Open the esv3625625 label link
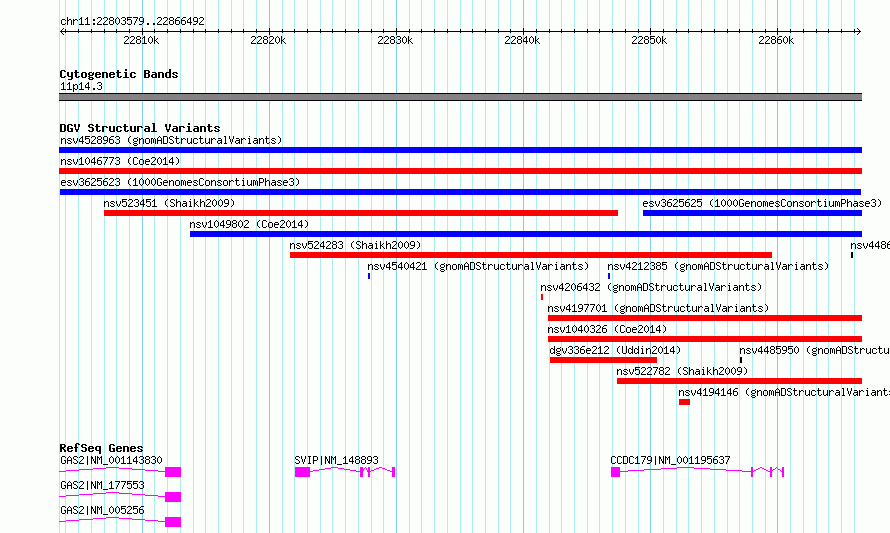Screen dimensions: 890x533 click(762, 203)
